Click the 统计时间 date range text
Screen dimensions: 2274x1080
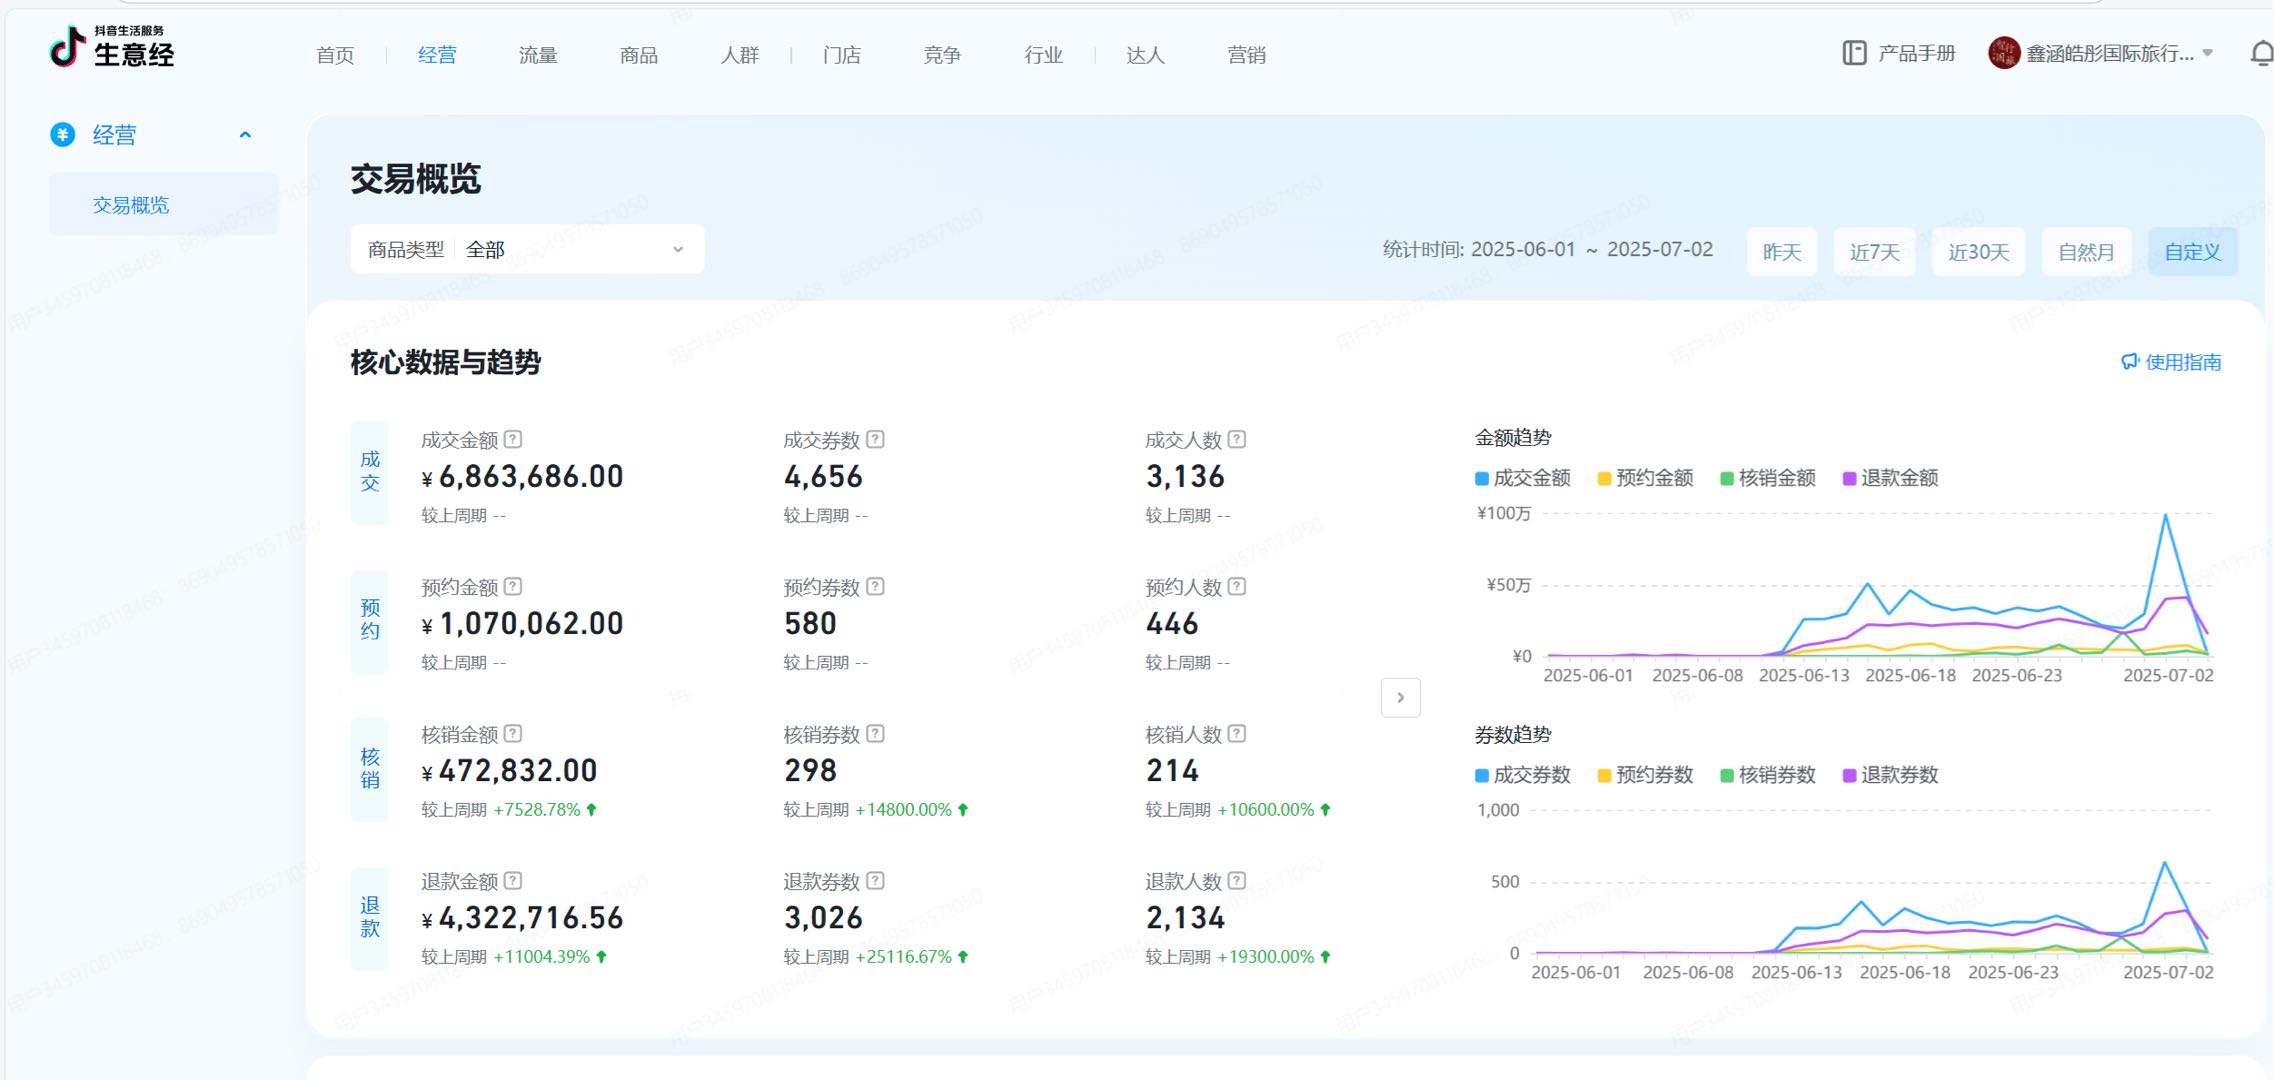pos(1548,249)
